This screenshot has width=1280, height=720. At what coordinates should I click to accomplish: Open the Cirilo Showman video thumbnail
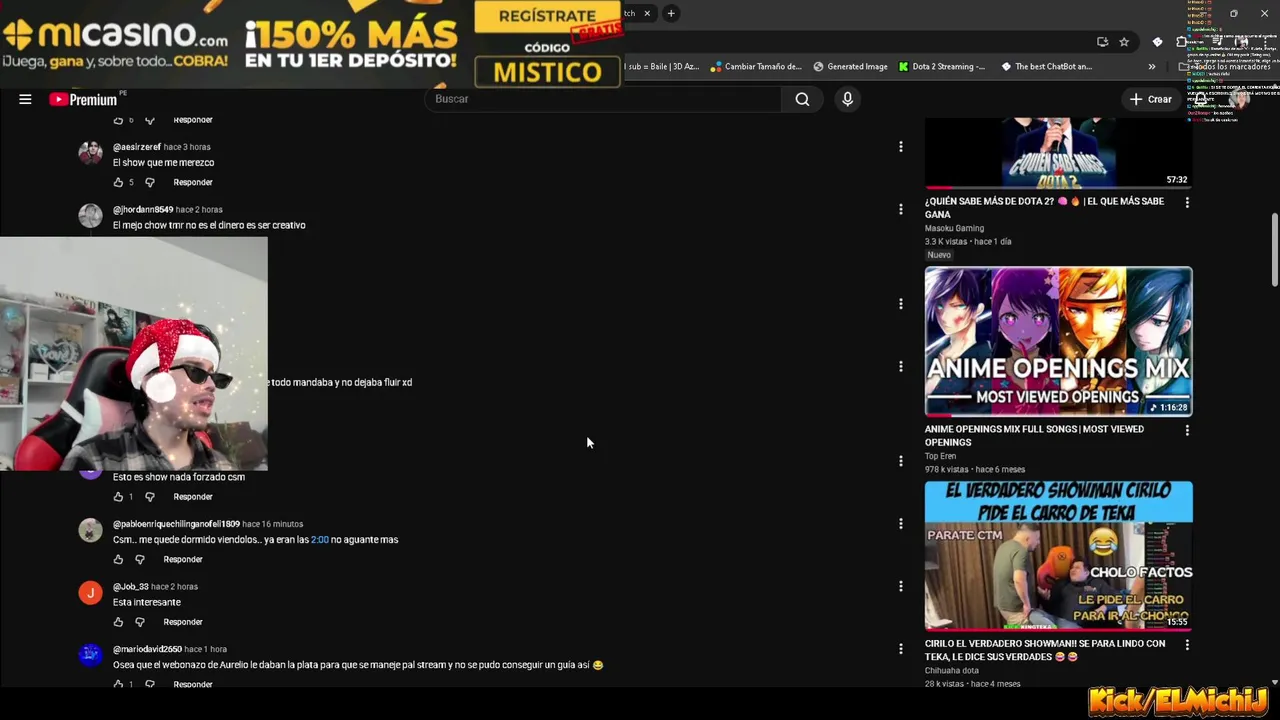[1058, 556]
